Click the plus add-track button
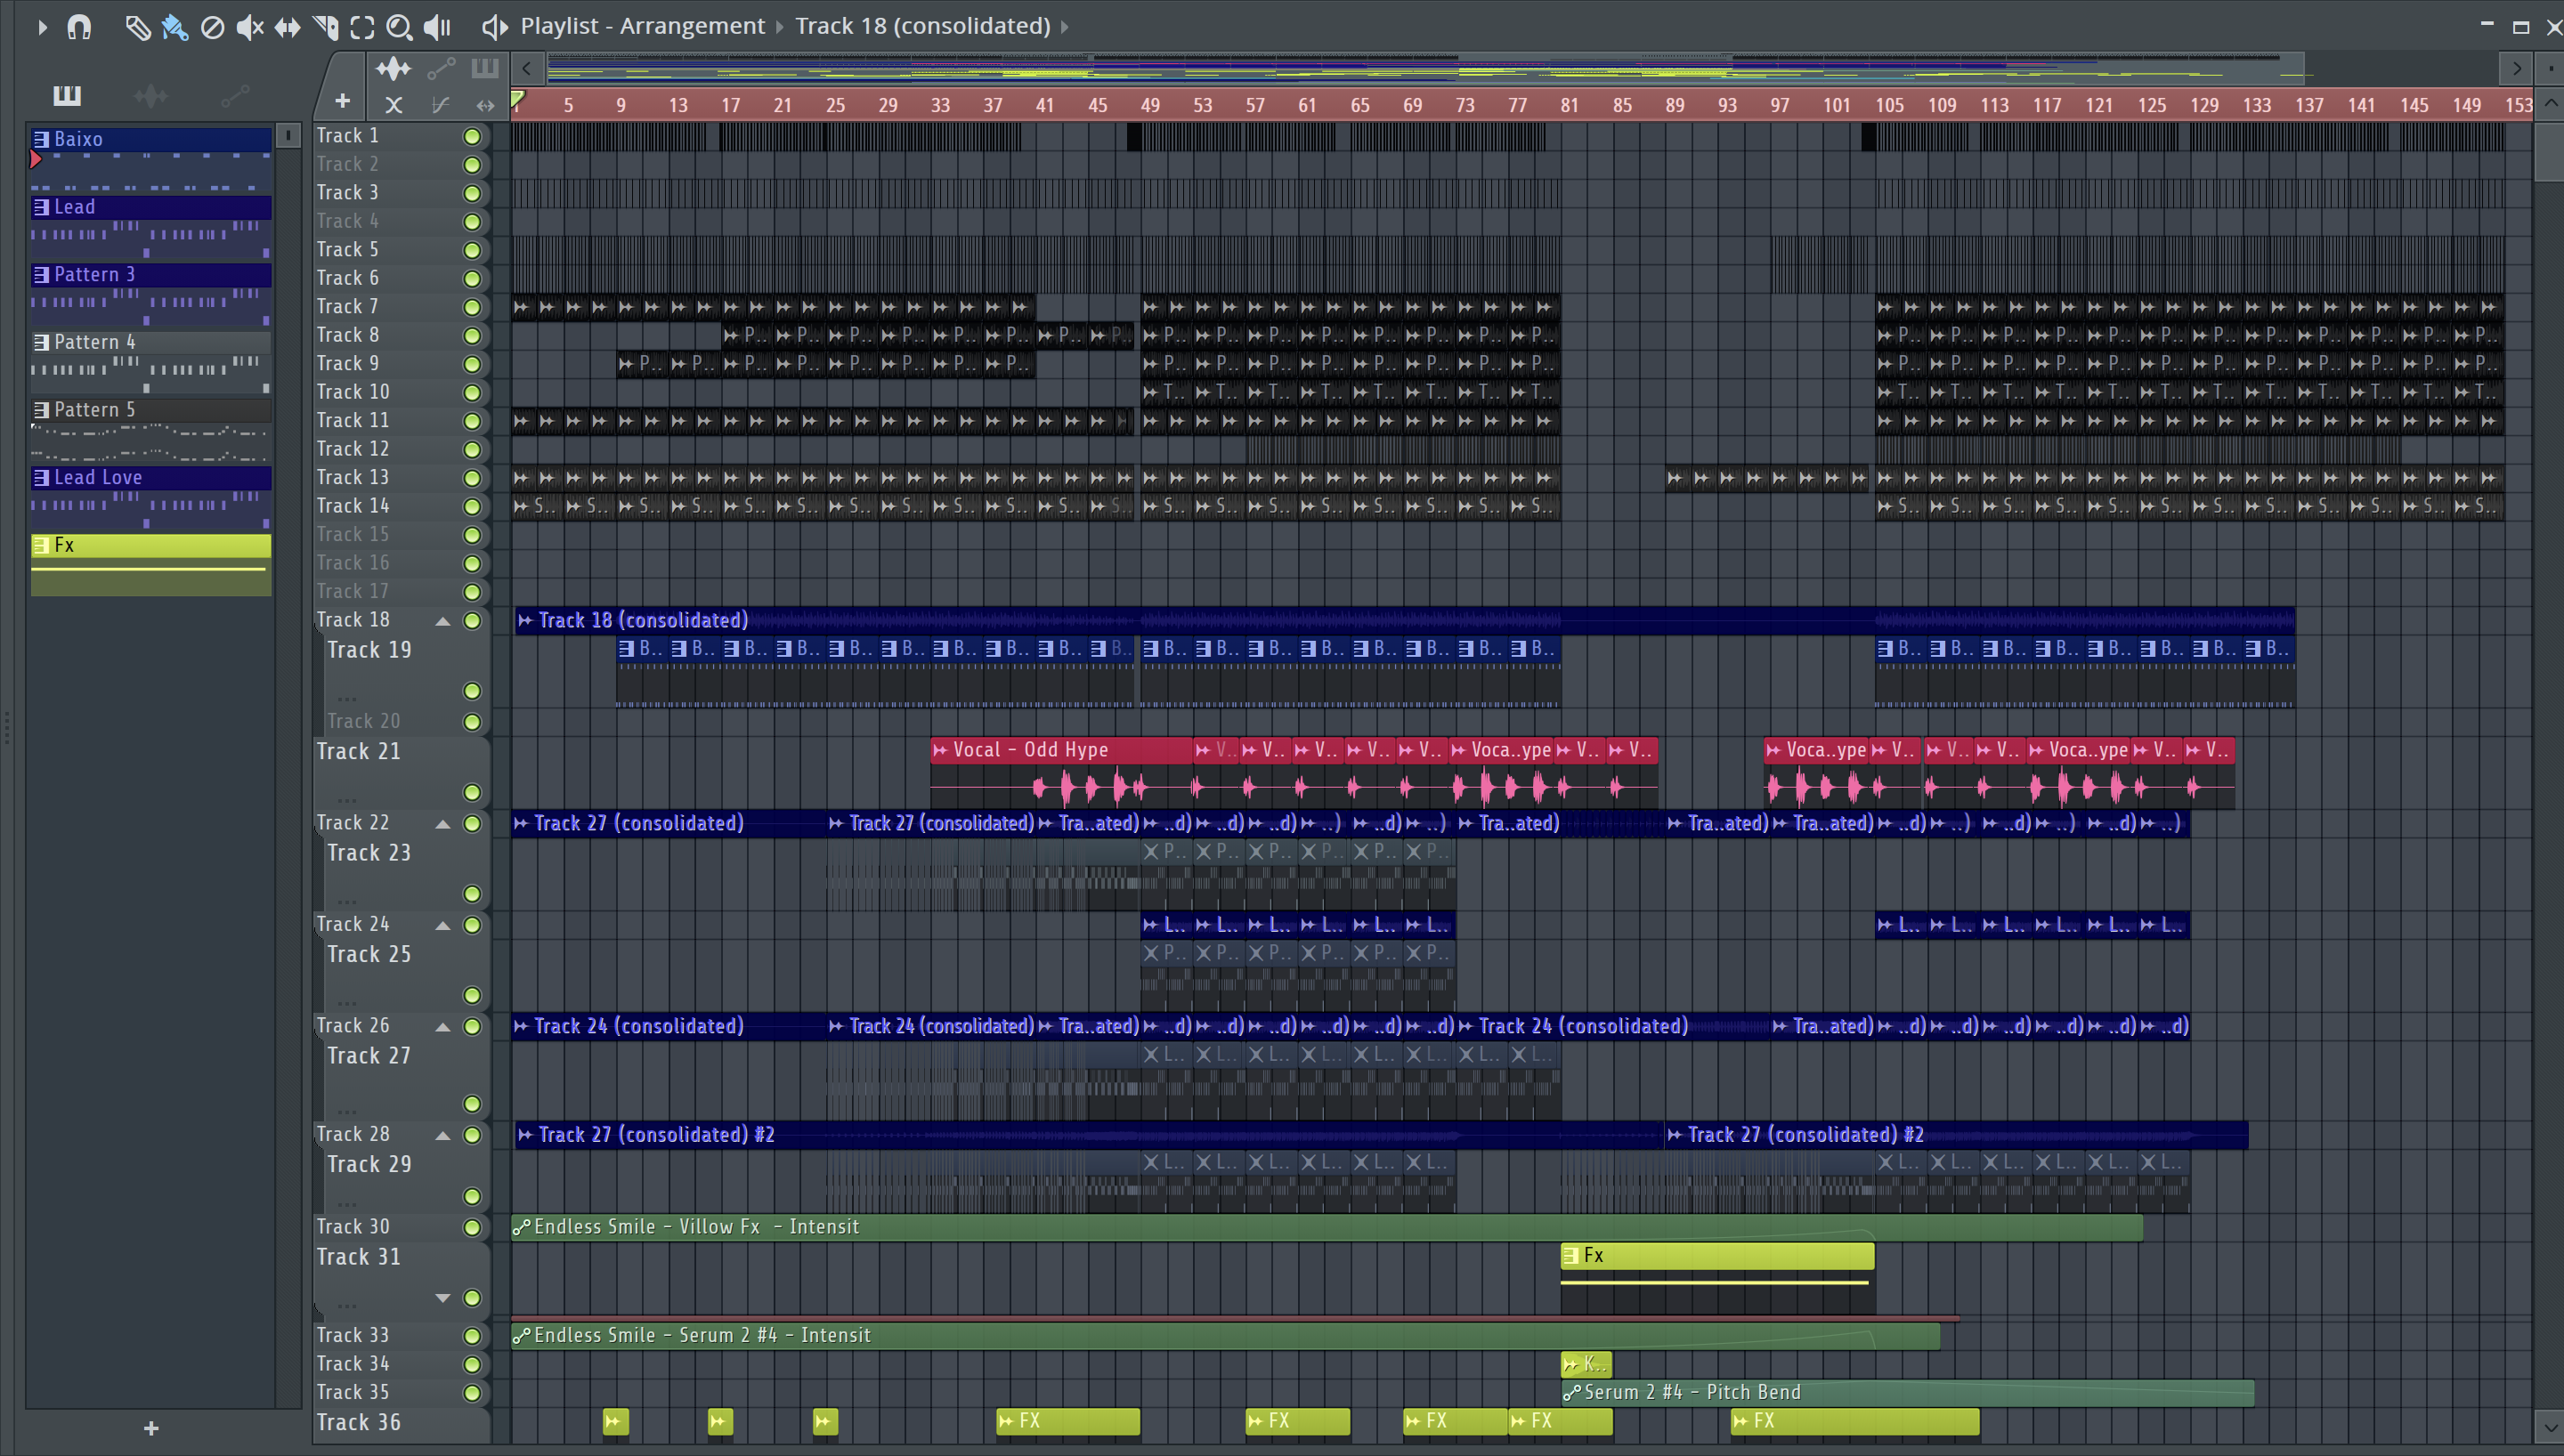 (342, 101)
